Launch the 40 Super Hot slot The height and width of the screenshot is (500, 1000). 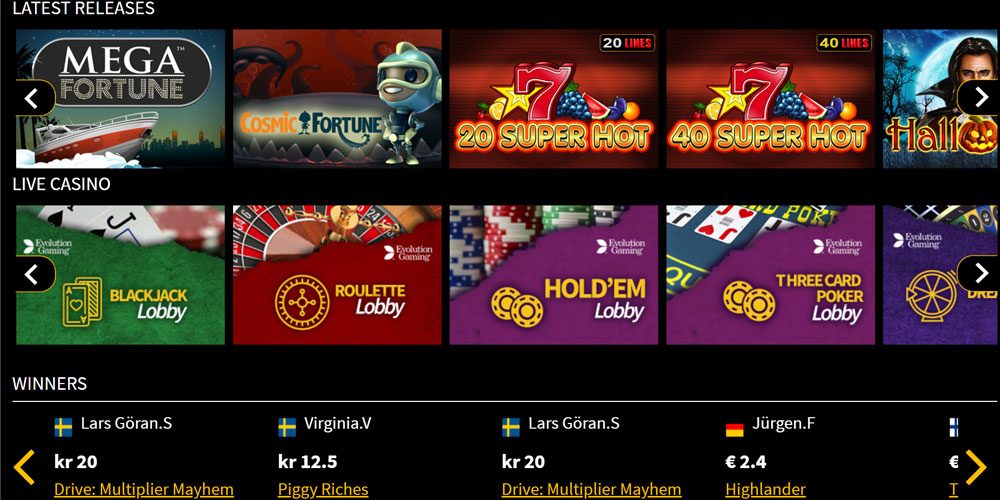(770, 99)
